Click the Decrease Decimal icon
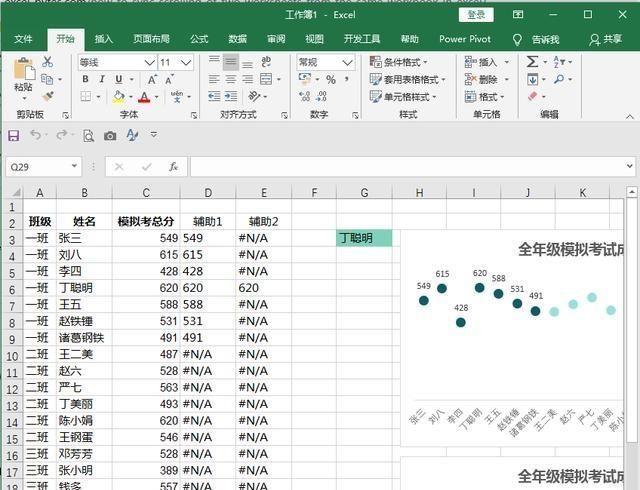640x490 pixels. tap(322, 96)
